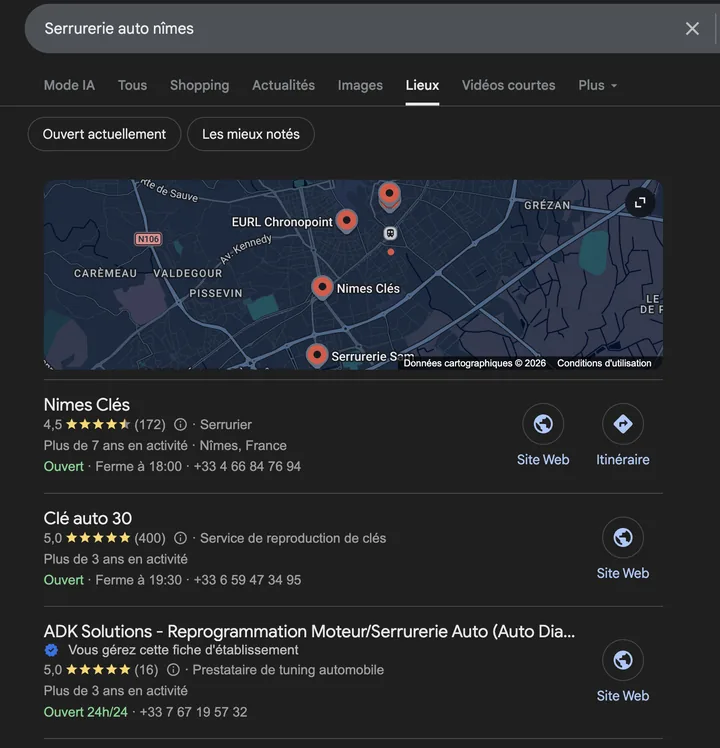Image resolution: width=720 pixels, height=748 pixels.
Task: Click ADK Solutions phone +33 7 67 19 57 32
Action: (193, 712)
